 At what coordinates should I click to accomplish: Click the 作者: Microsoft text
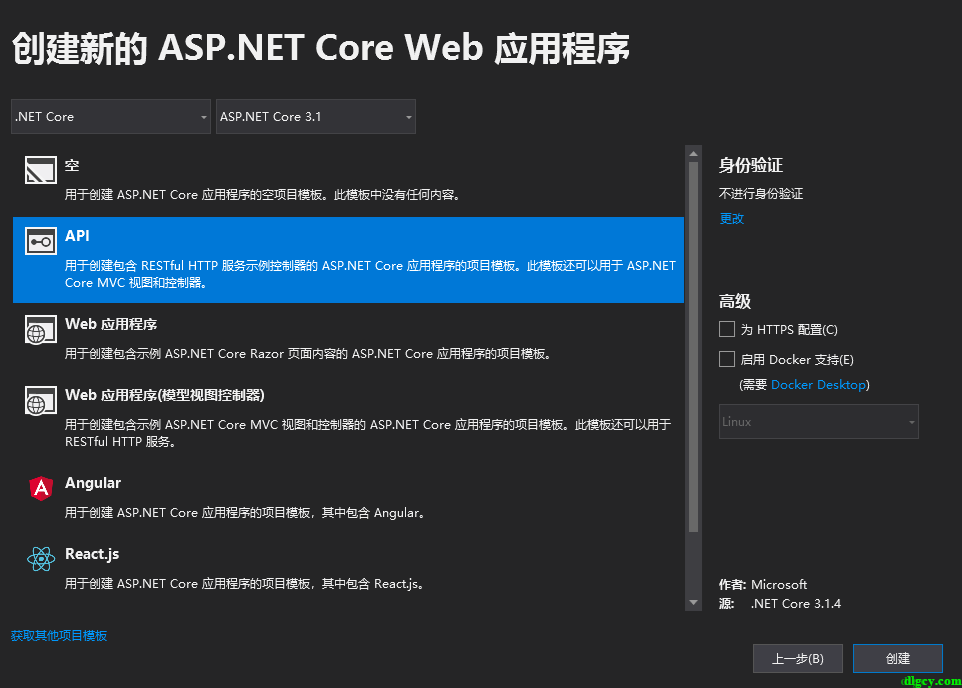click(x=763, y=584)
